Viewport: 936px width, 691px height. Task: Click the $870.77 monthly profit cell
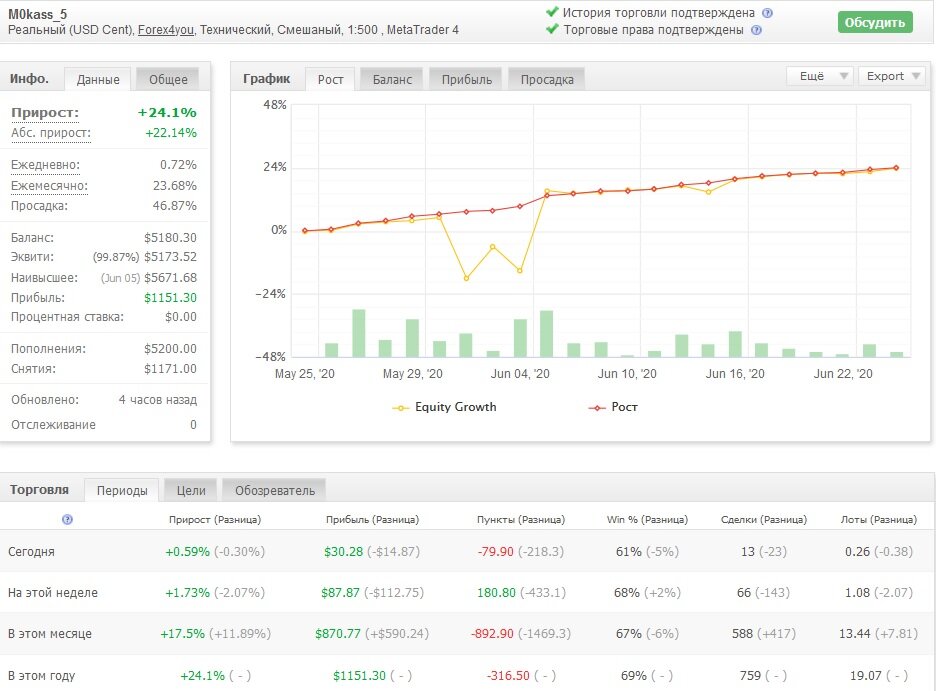[x=338, y=634]
